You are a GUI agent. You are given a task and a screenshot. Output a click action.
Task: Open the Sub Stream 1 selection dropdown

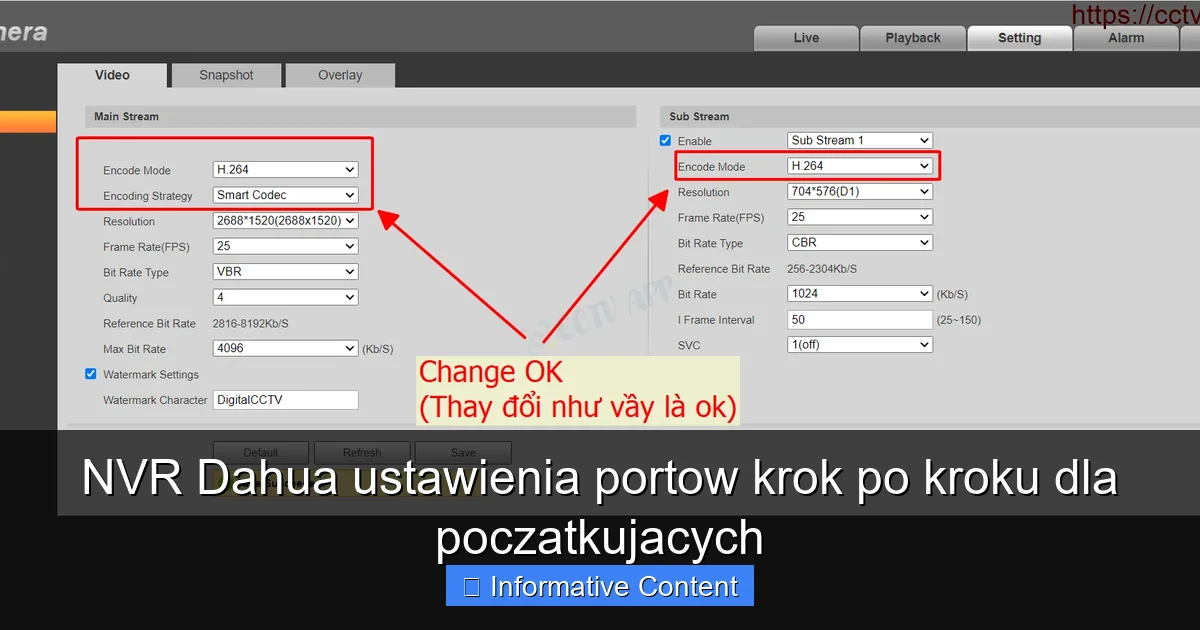(858, 140)
